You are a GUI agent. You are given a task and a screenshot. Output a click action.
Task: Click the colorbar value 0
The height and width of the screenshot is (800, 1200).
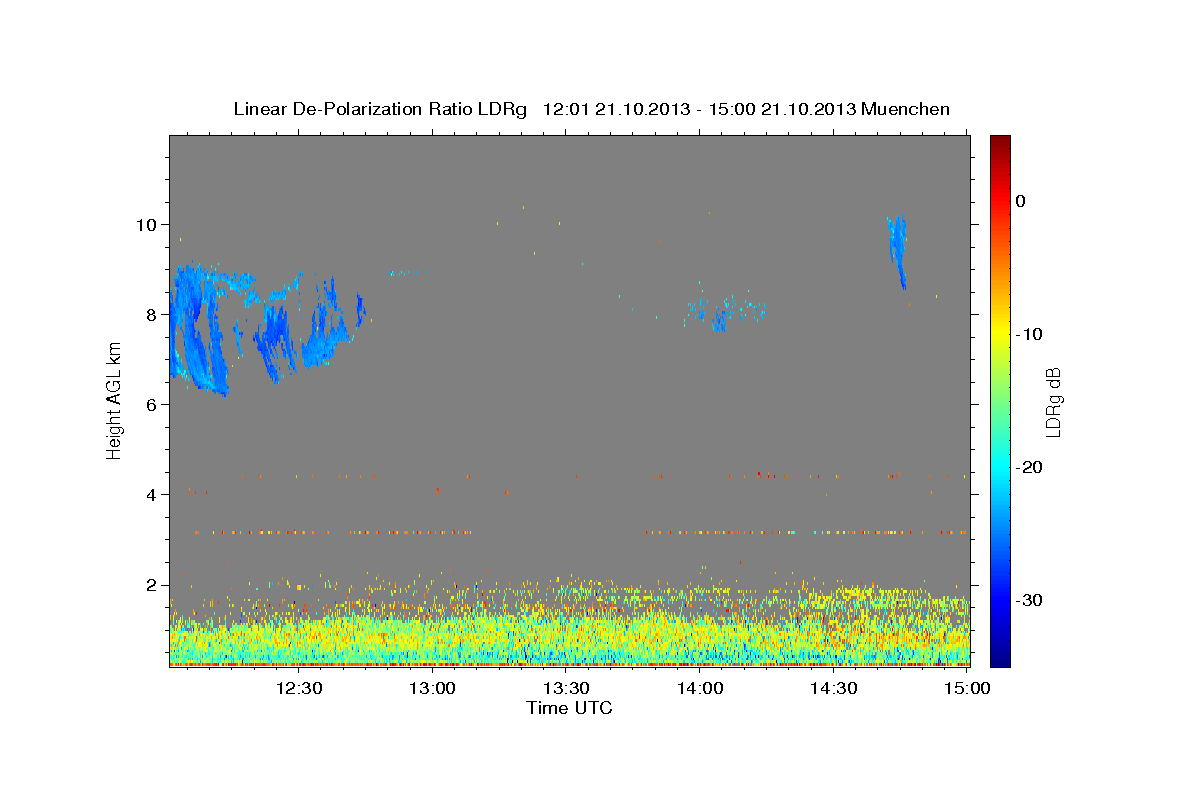[x=1020, y=201]
